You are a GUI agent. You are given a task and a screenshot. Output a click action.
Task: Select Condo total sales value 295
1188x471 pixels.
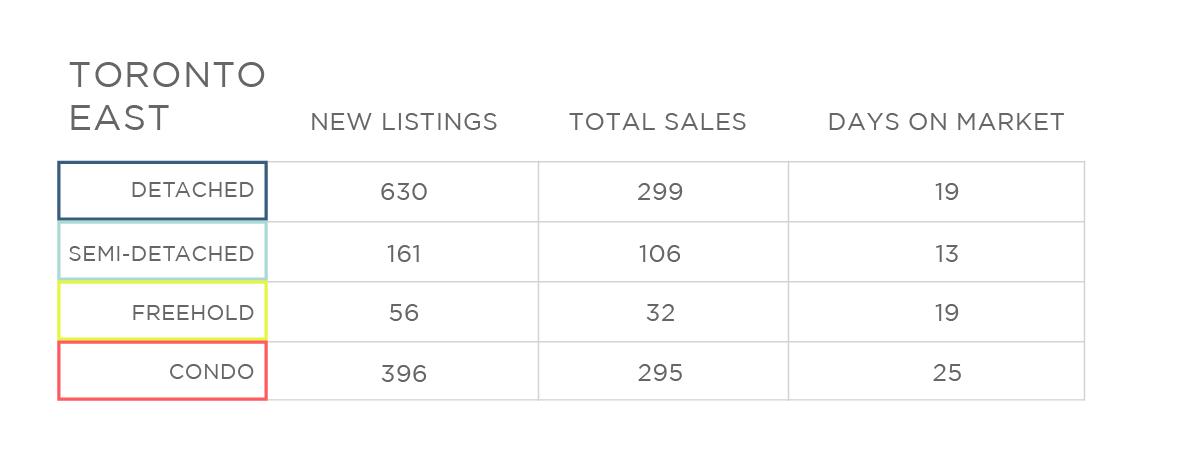(660, 372)
